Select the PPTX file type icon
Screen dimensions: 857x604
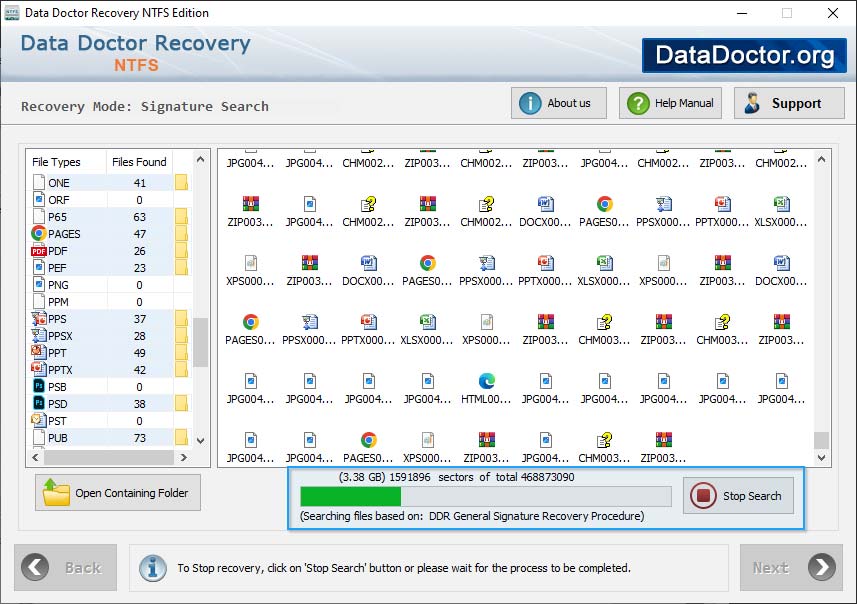(x=39, y=370)
